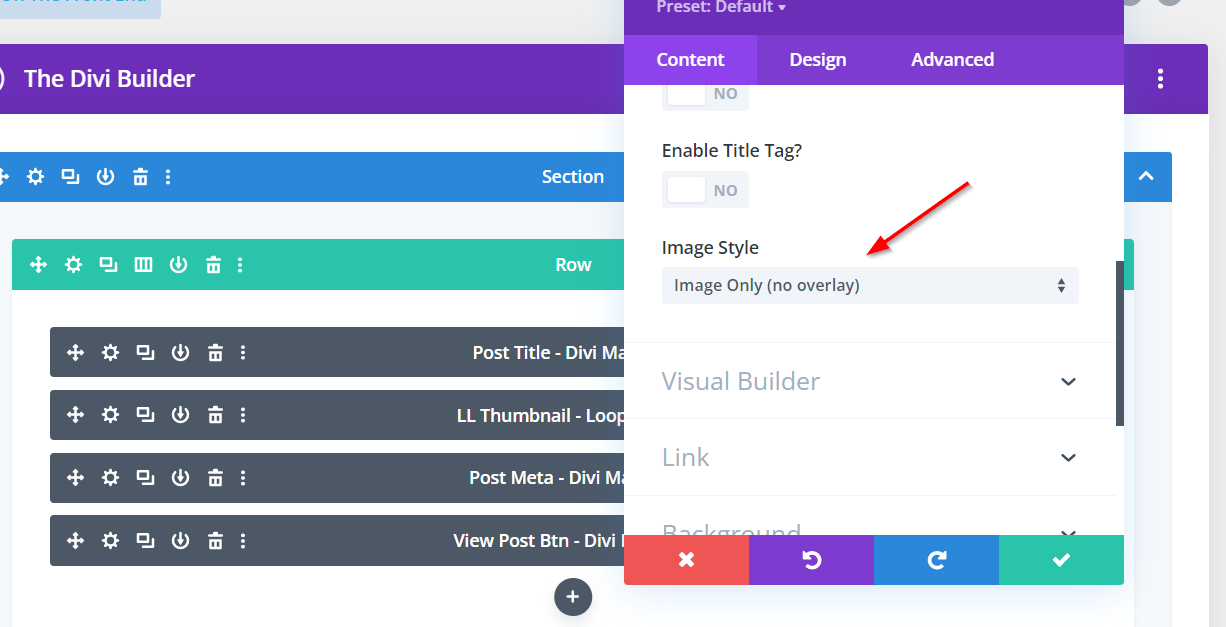
Task: Switch to the Advanced tab
Action: pos(952,60)
